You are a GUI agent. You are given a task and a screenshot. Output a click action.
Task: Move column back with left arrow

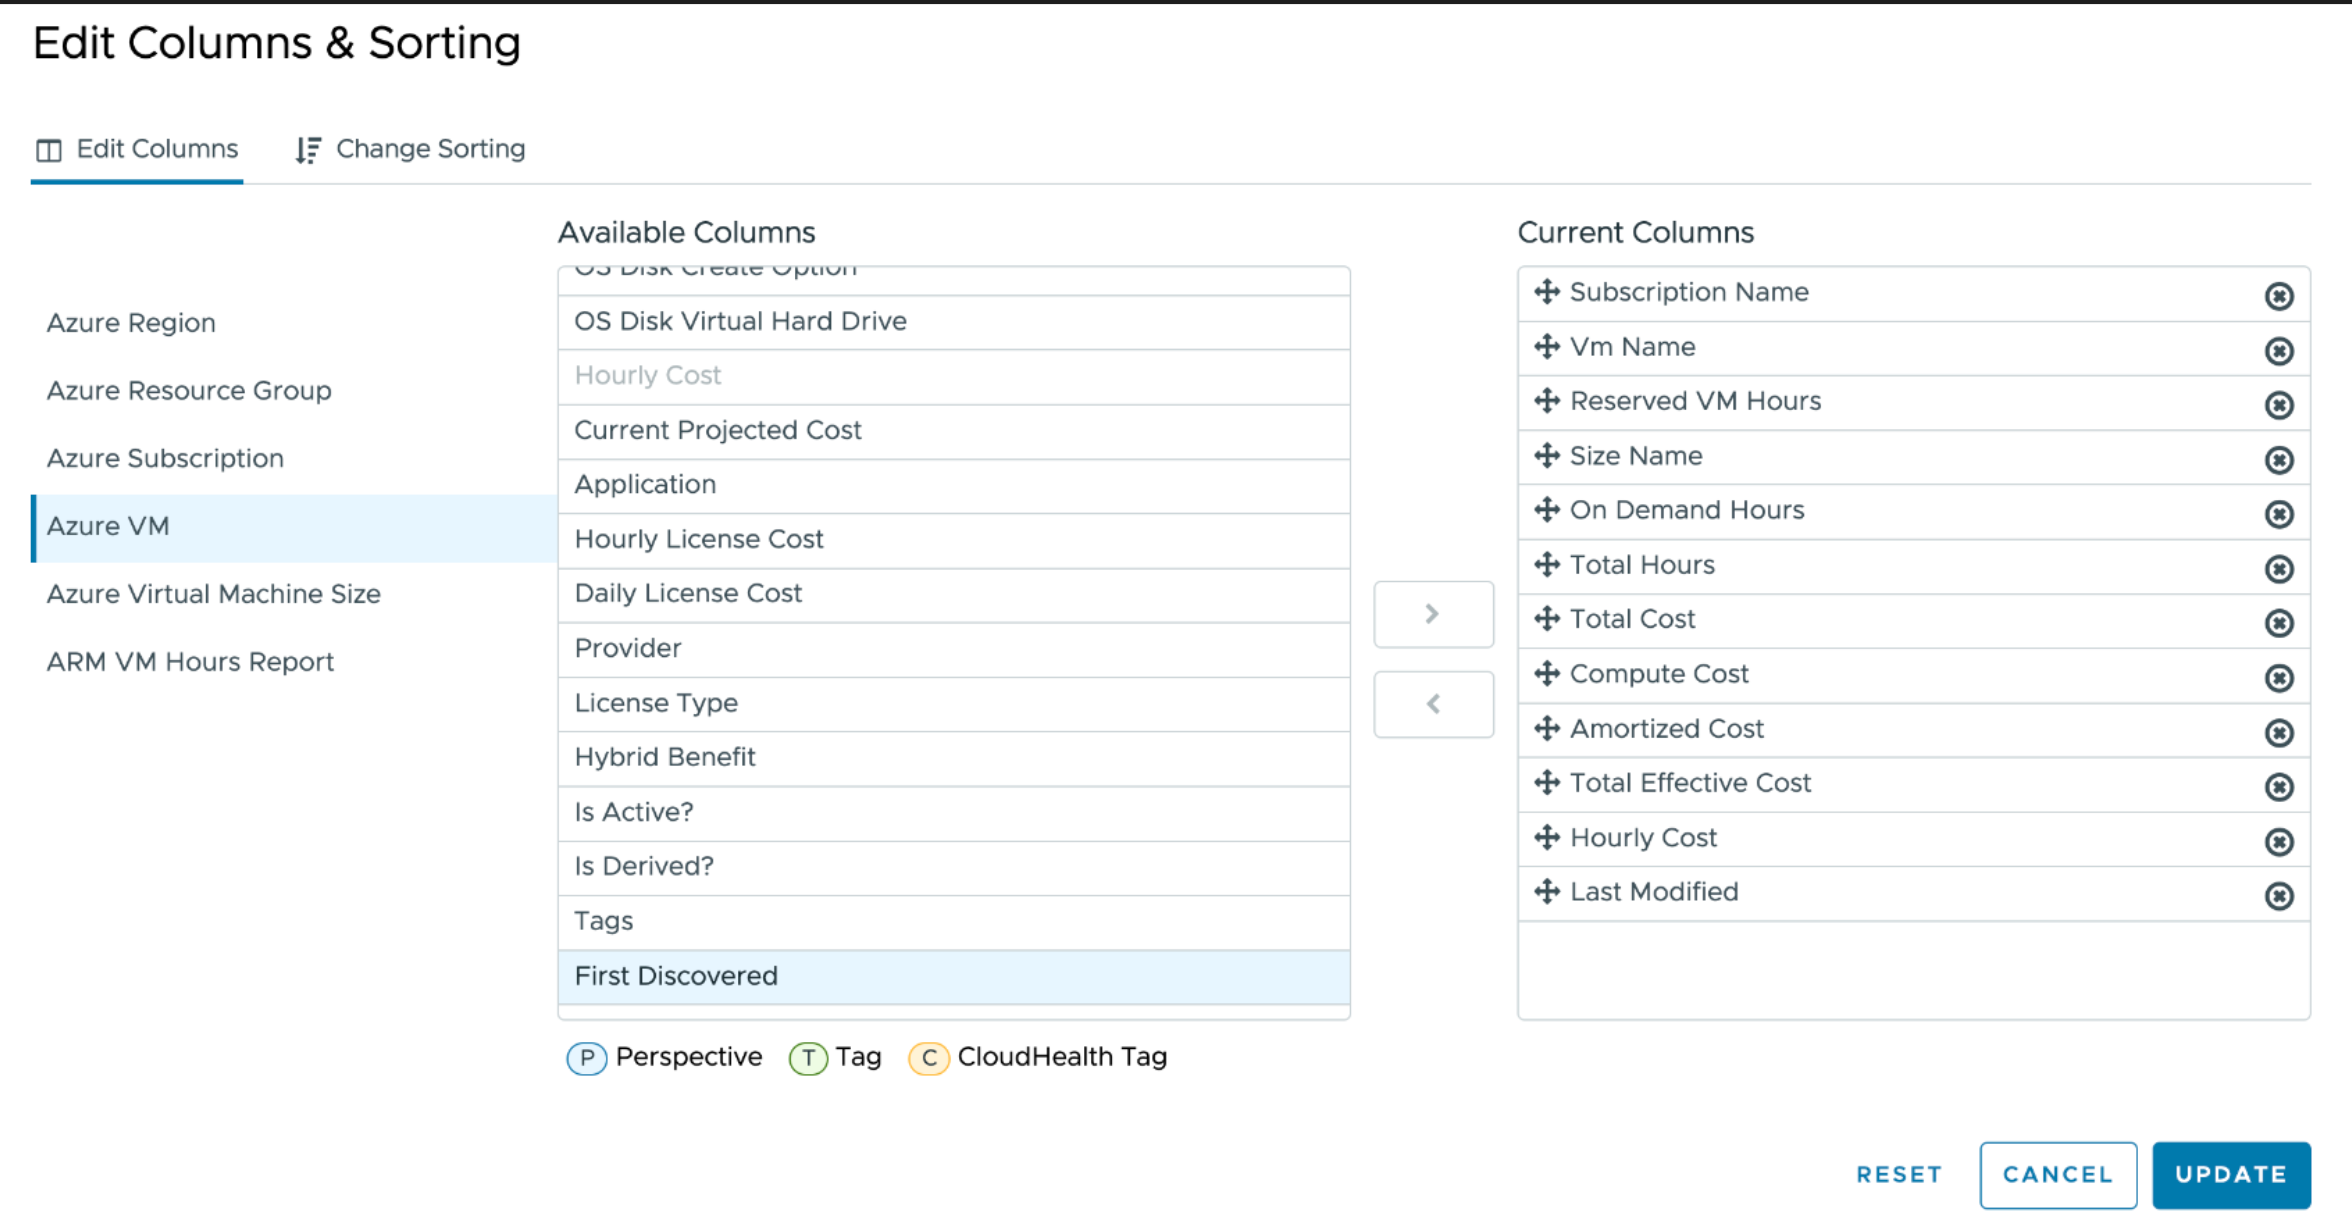pos(1433,704)
